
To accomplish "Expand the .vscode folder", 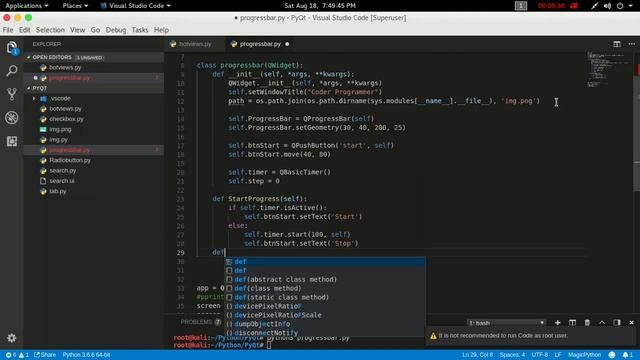I will click(60, 98).
